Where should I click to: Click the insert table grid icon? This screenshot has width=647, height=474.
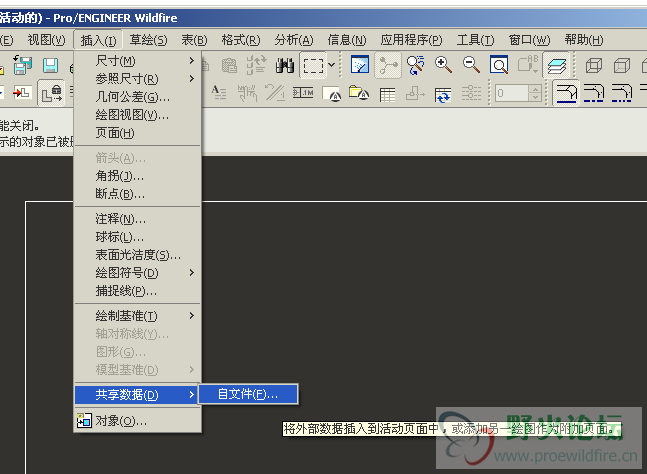387,94
